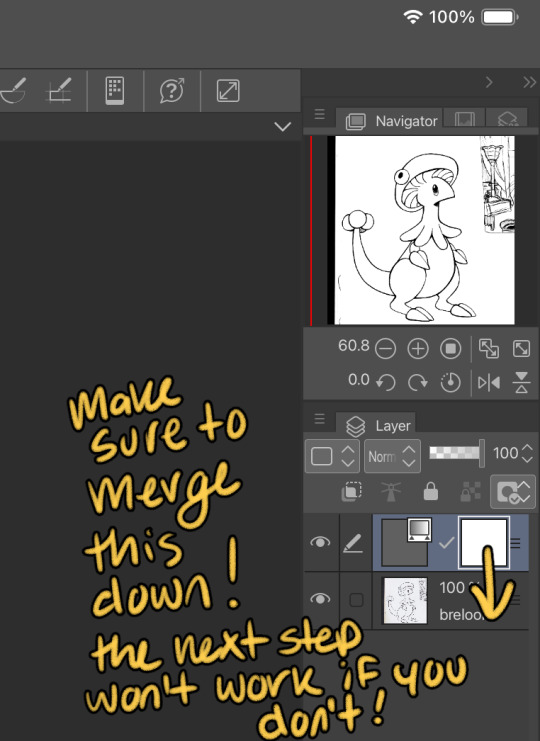This screenshot has height=741, width=540.
Task: Click the single right chevron above Navigator
Action: click(489, 82)
